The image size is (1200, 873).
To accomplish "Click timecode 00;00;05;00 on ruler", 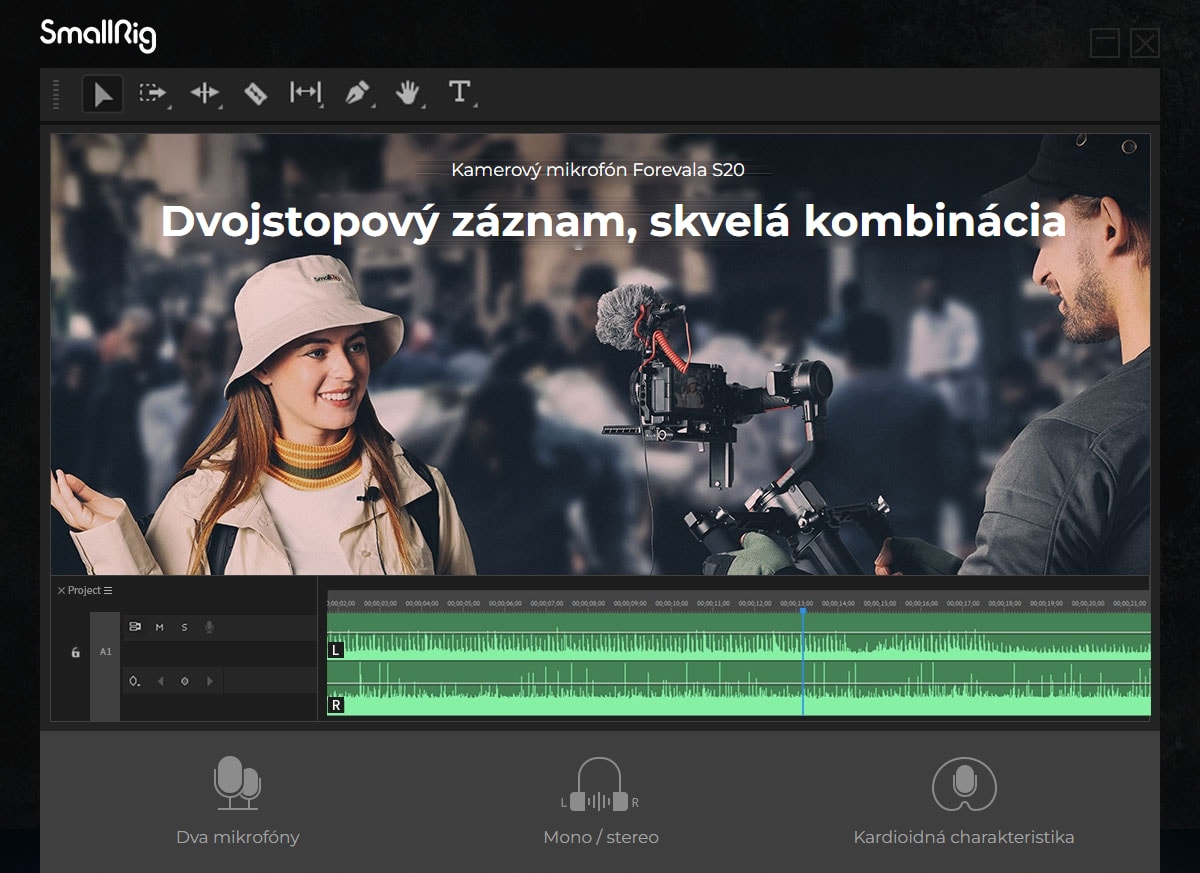I will coord(464,603).
